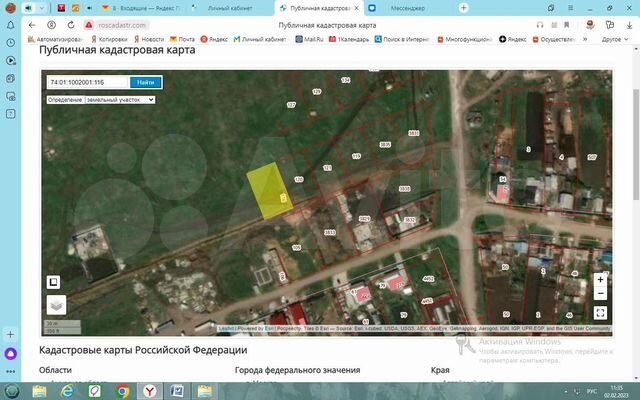Open the Новости bookmark
This screenshot has height=400, width=640.
(x=149, y=39)
